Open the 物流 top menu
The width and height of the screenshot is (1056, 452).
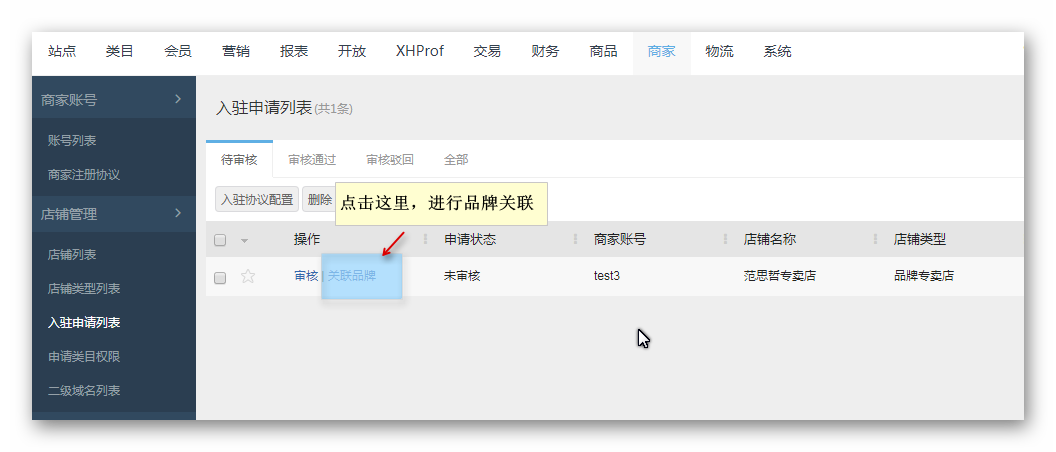(x=719, y=51)
